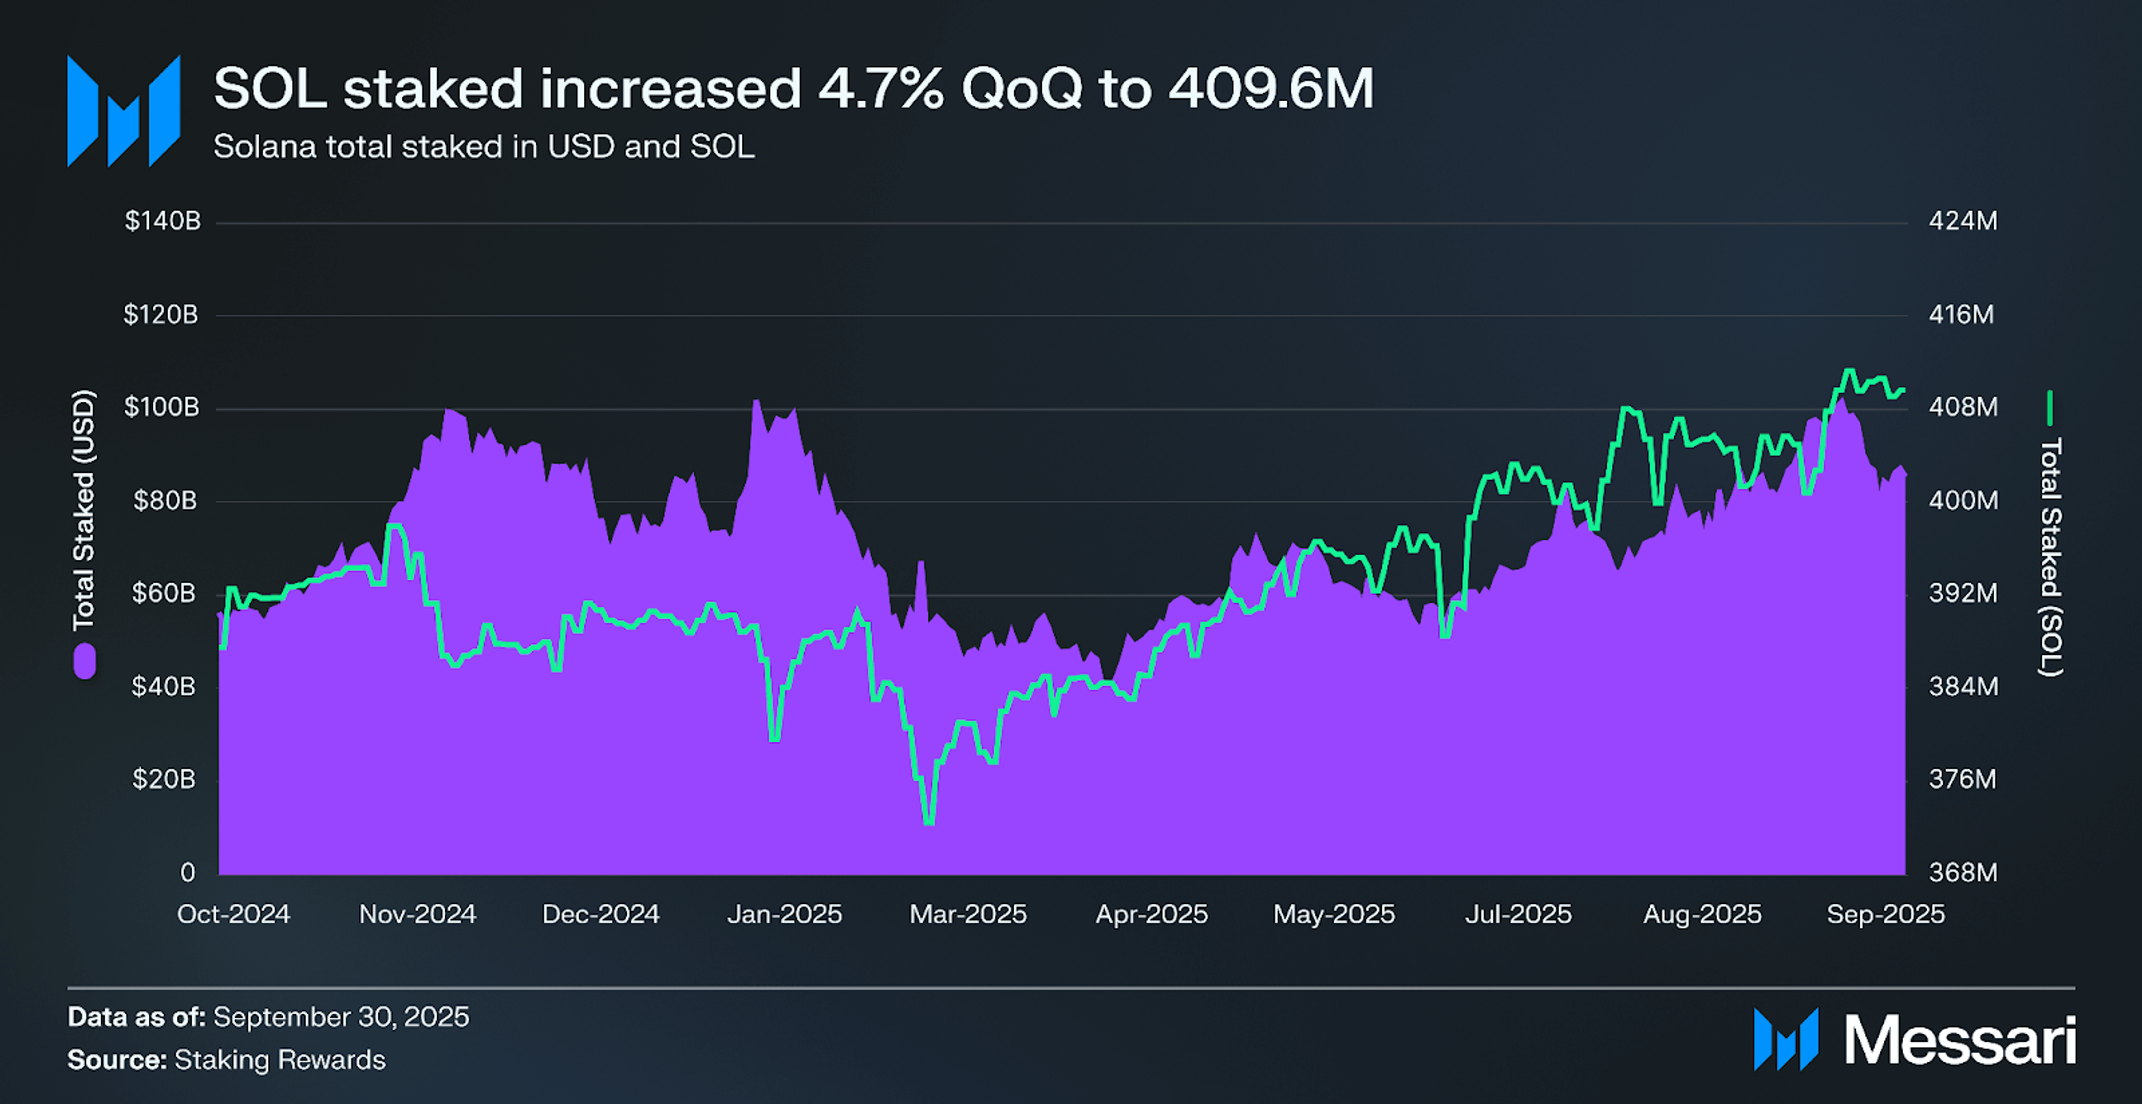Click the Staking Rewards source text
Image resolution: width=2142 pixels, height=1104 pixels.
tap(280, 1060)
